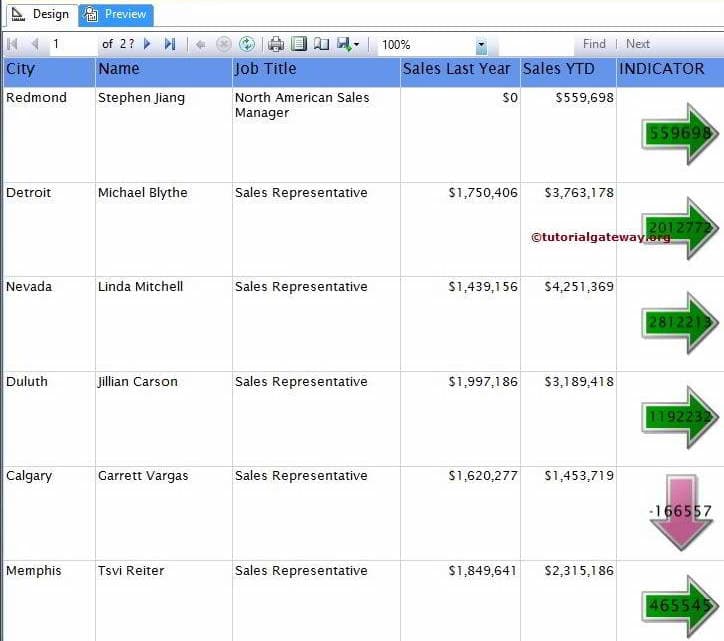
Task: Select the Detroit city cell
Action: click(x=49, y=230)
